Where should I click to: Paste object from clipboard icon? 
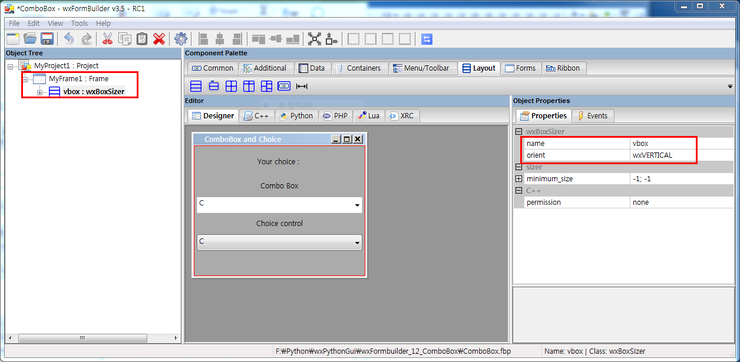tap(142, 39)
